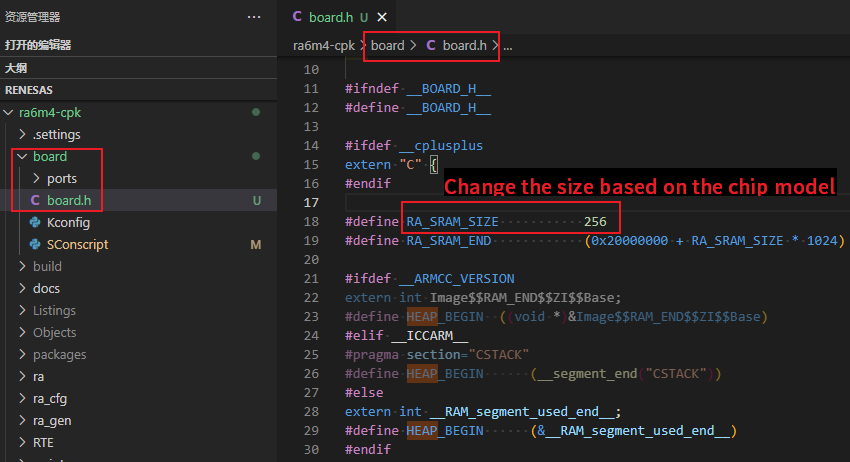Collapse the ra6m4-cpk root folder
The height and width of the screenshot is (462, 850).
[x=10, y=112]
